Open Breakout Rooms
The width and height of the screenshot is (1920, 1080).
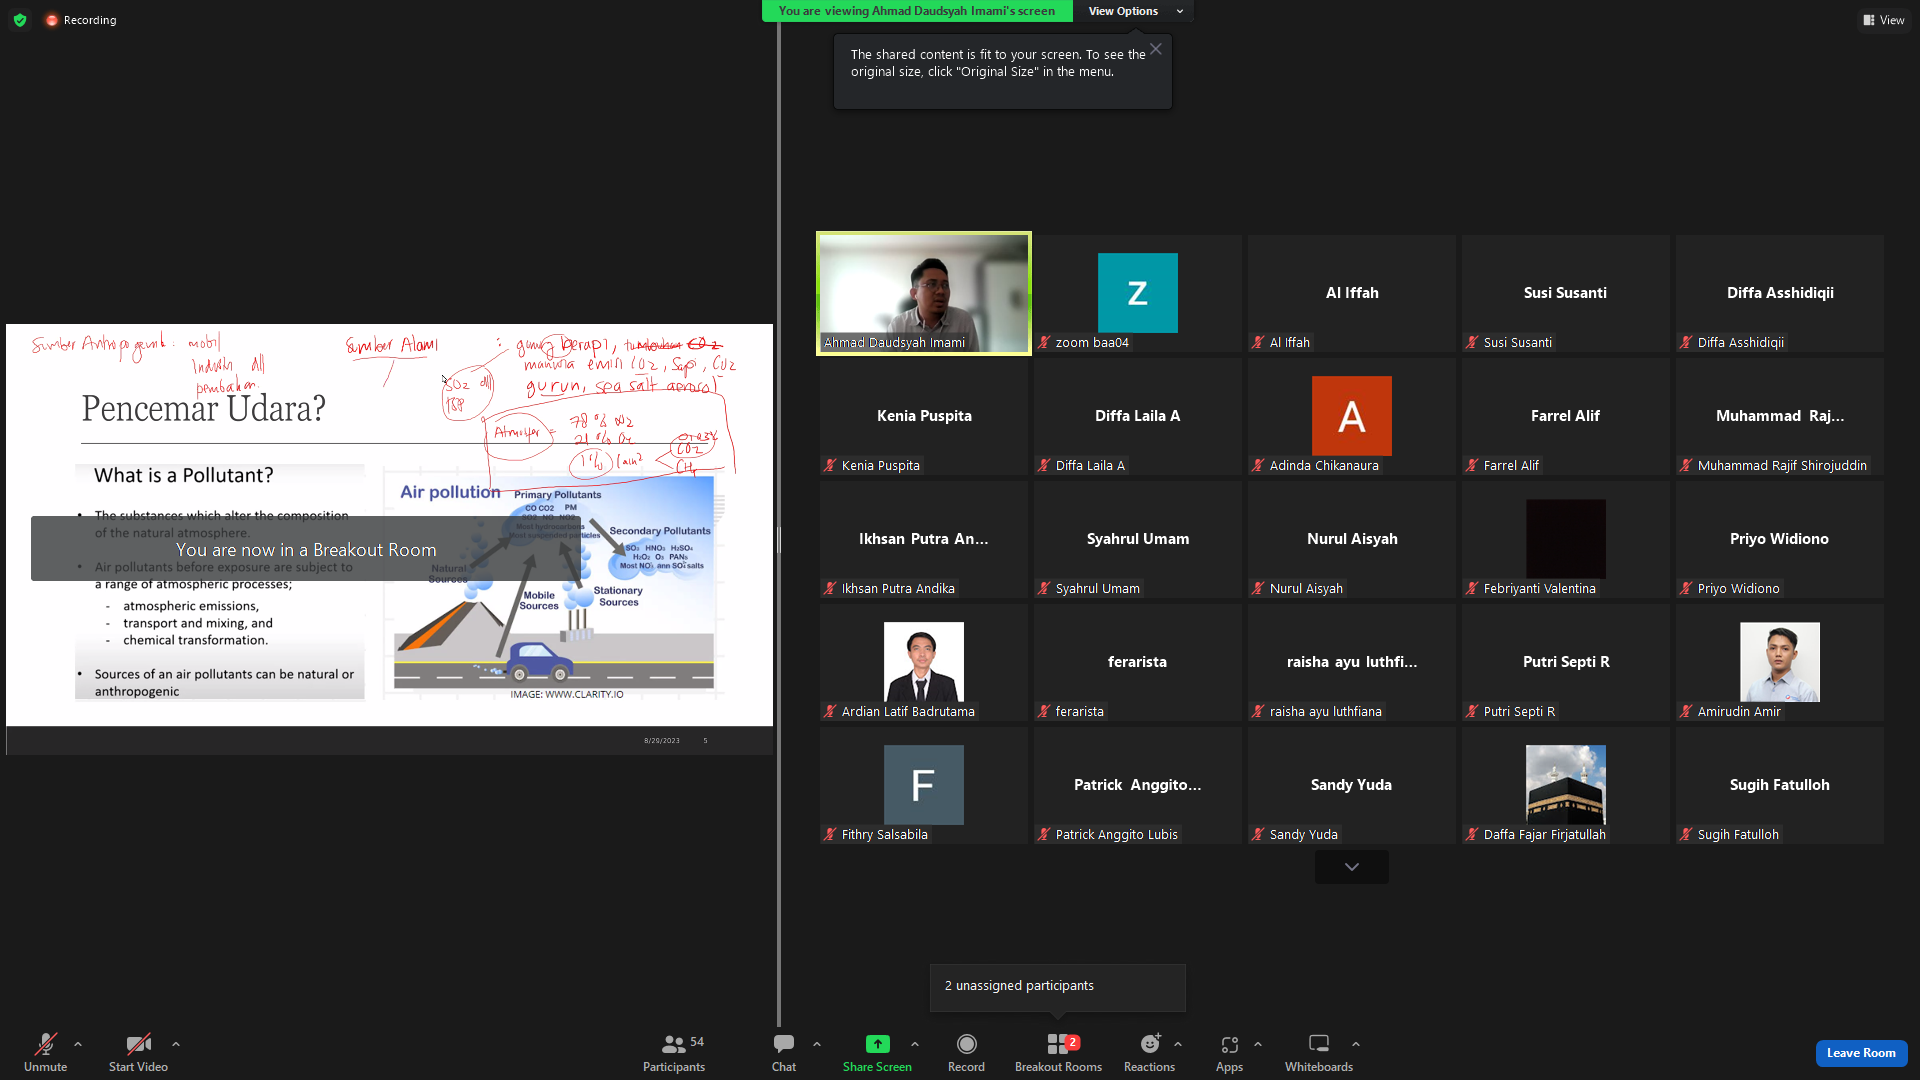pos(1058,1052)
